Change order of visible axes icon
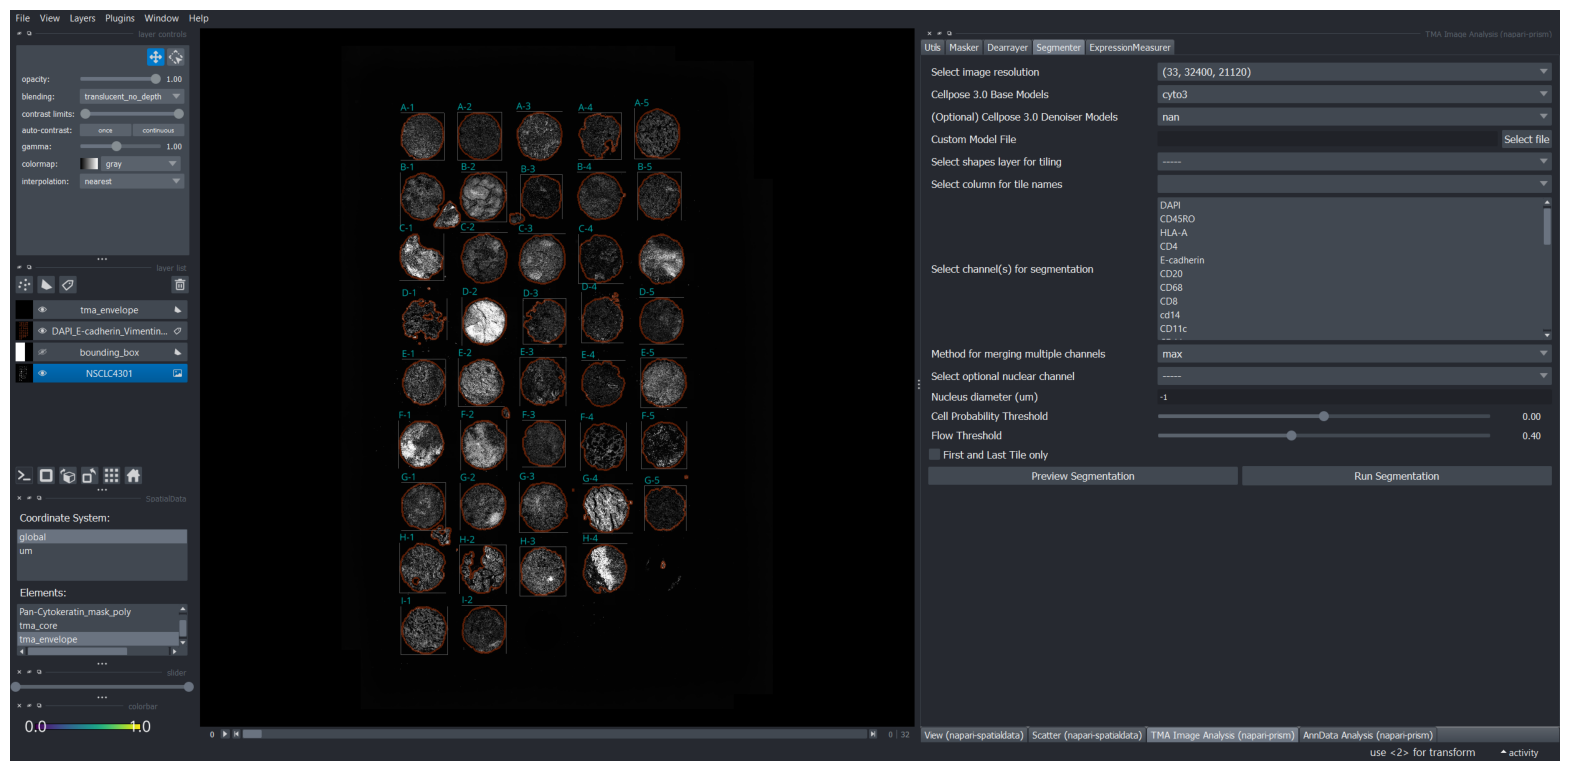 pyautogui.click(x=68, y=476)
